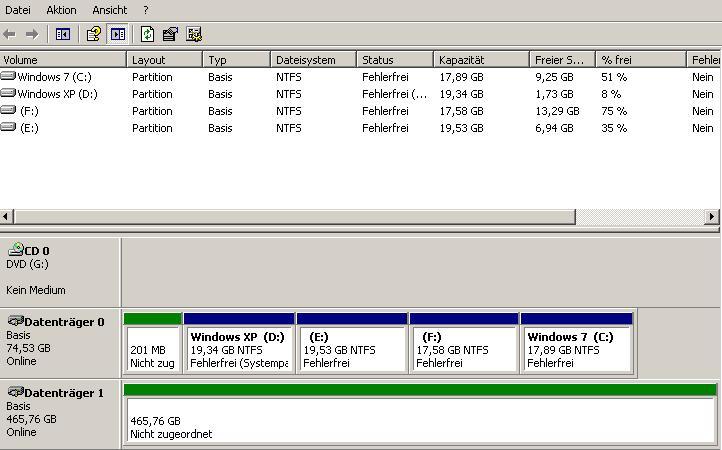Sort by the Layout column header
722x450 pixels.
click(x=164, y=60)
